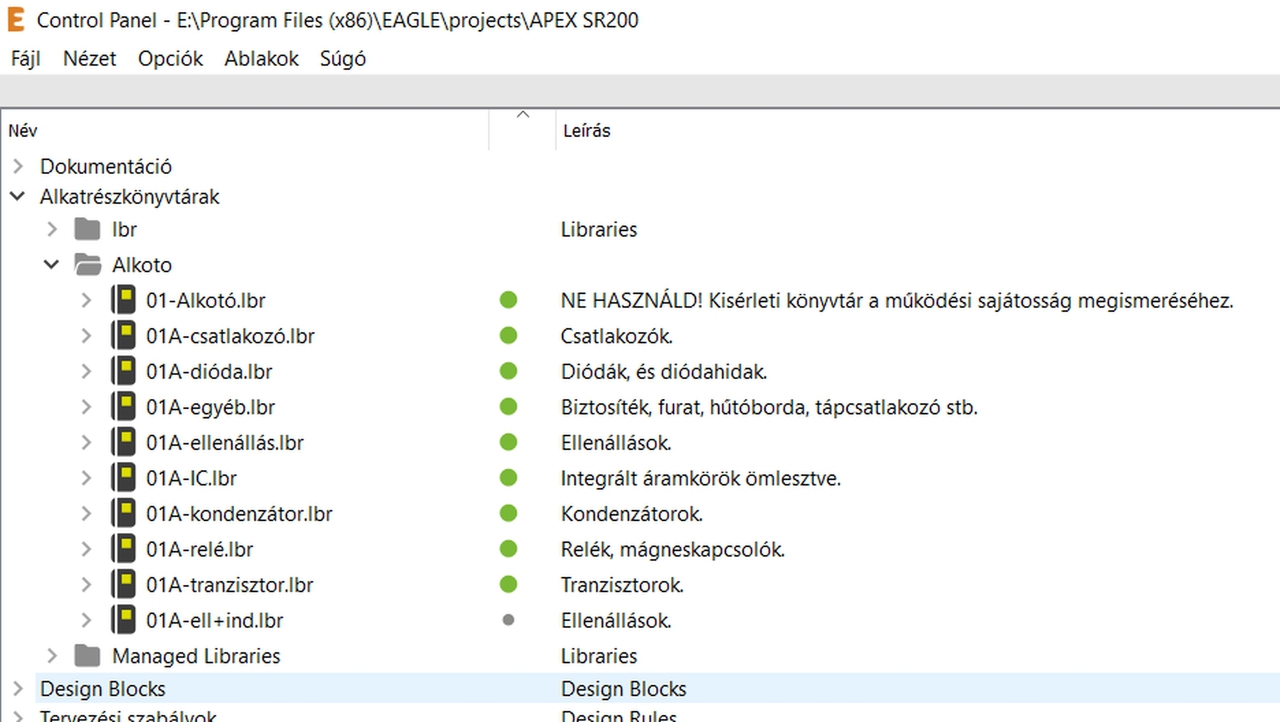The height and width of the screenshot is (722, 1280).
Task: Toggle the green in-use dot for 01A-tranzisztor.lbr
Action: [508, 585]
